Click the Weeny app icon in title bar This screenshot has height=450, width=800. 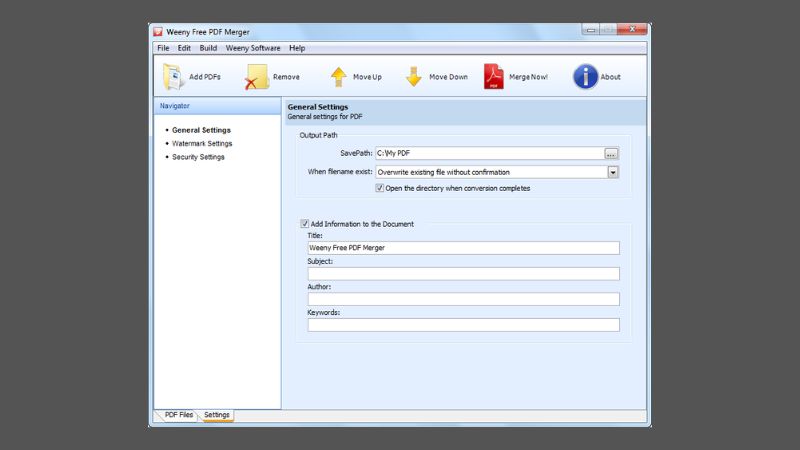[158, 32]
